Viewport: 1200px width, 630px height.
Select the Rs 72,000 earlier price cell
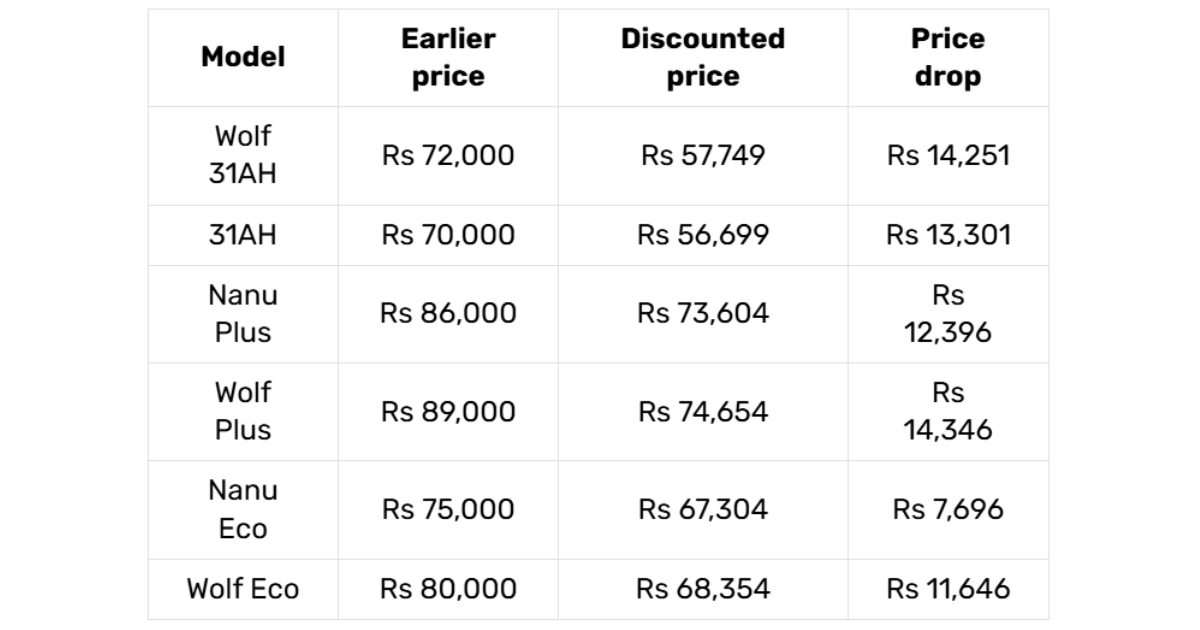[448, 155]
